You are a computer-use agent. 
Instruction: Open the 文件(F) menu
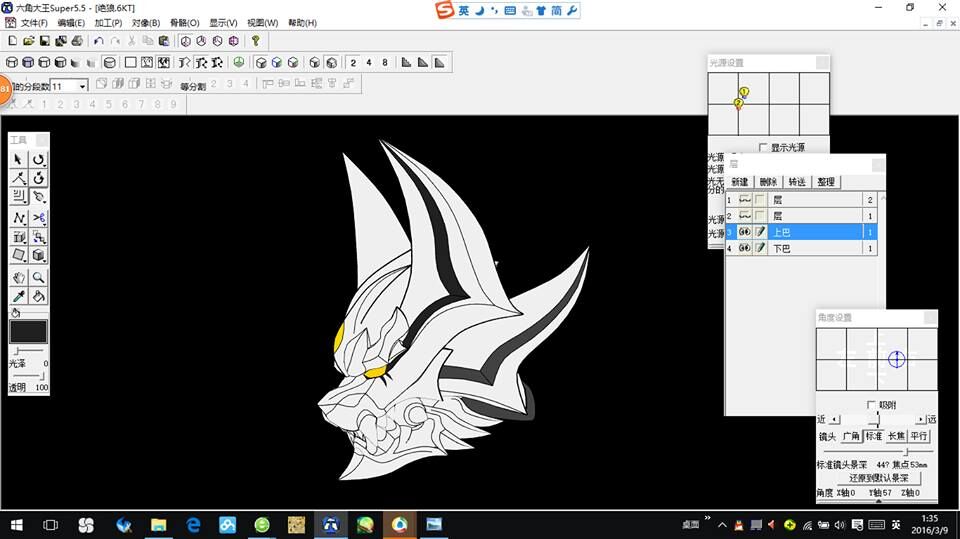(34, 23)
